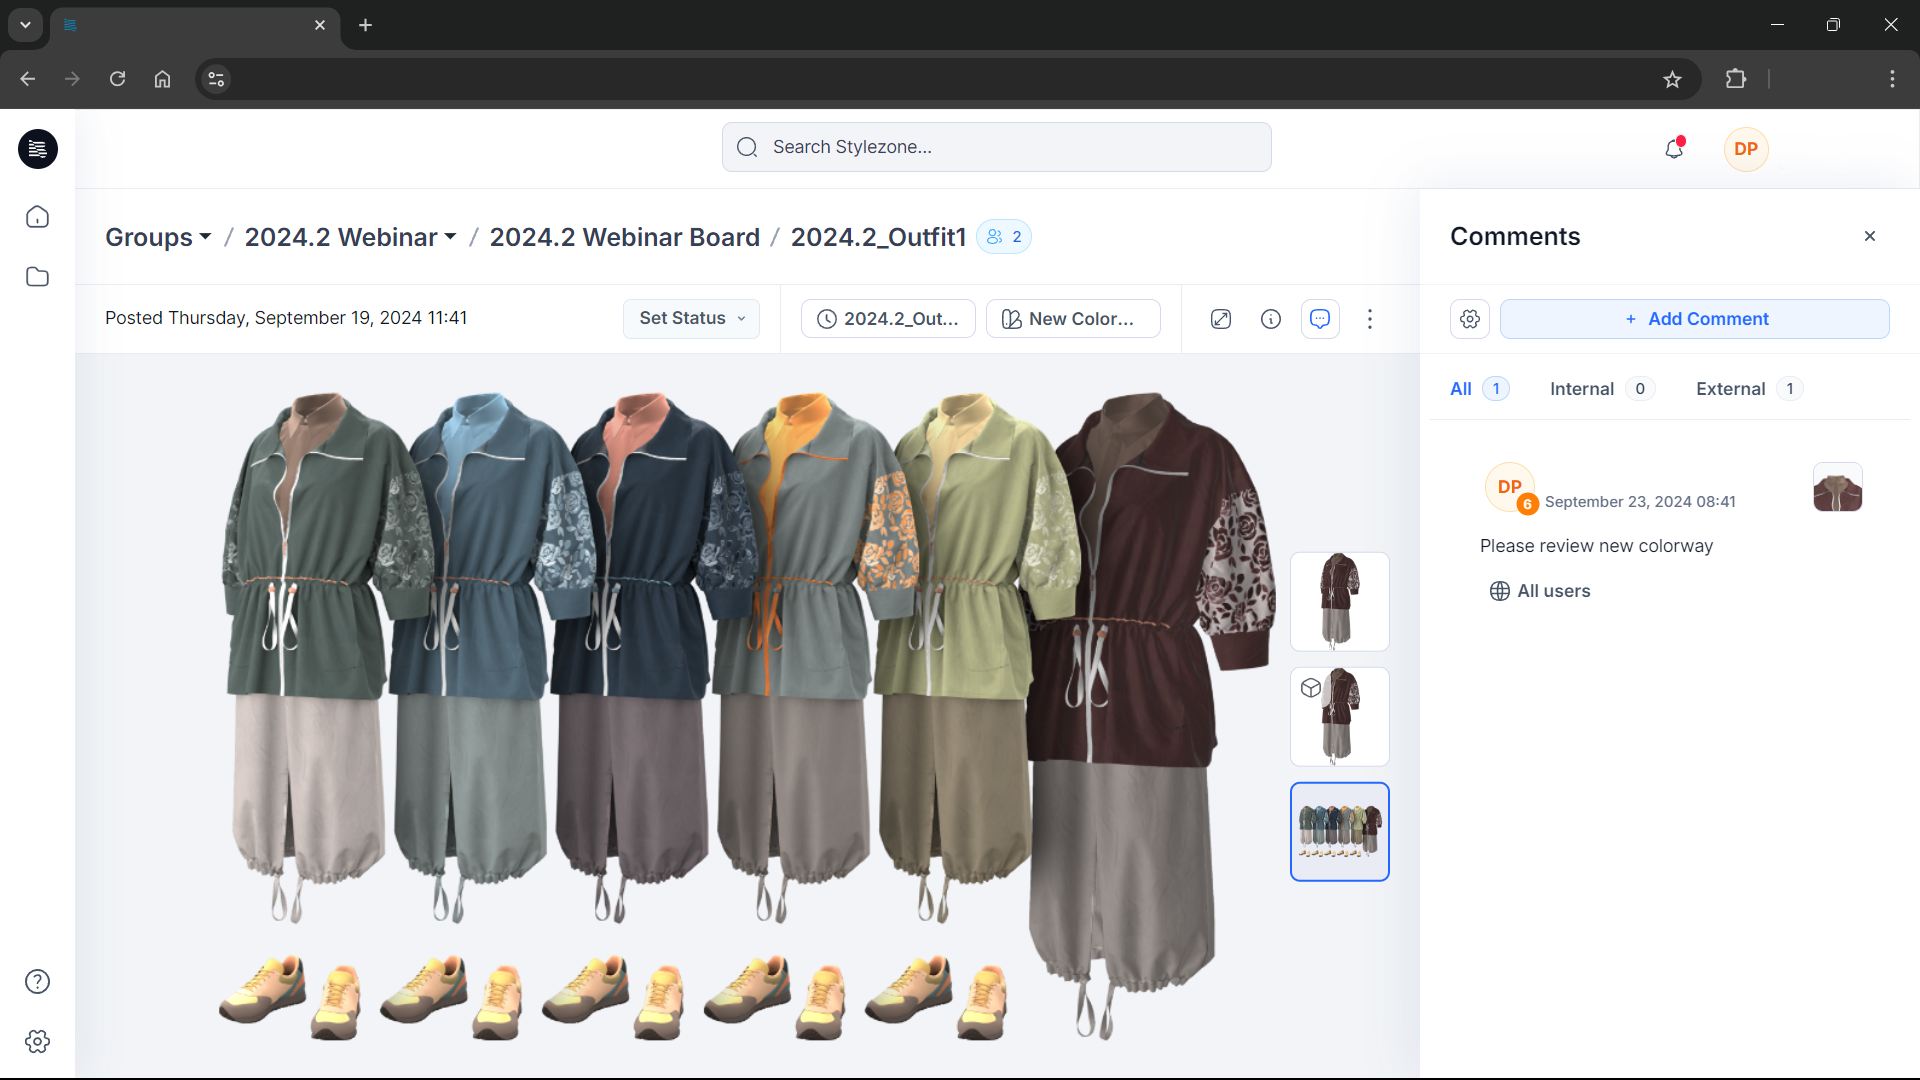
Task: Open the expand-to-fullscreen icon above the outfit image
Action: tap(1220, 318)
